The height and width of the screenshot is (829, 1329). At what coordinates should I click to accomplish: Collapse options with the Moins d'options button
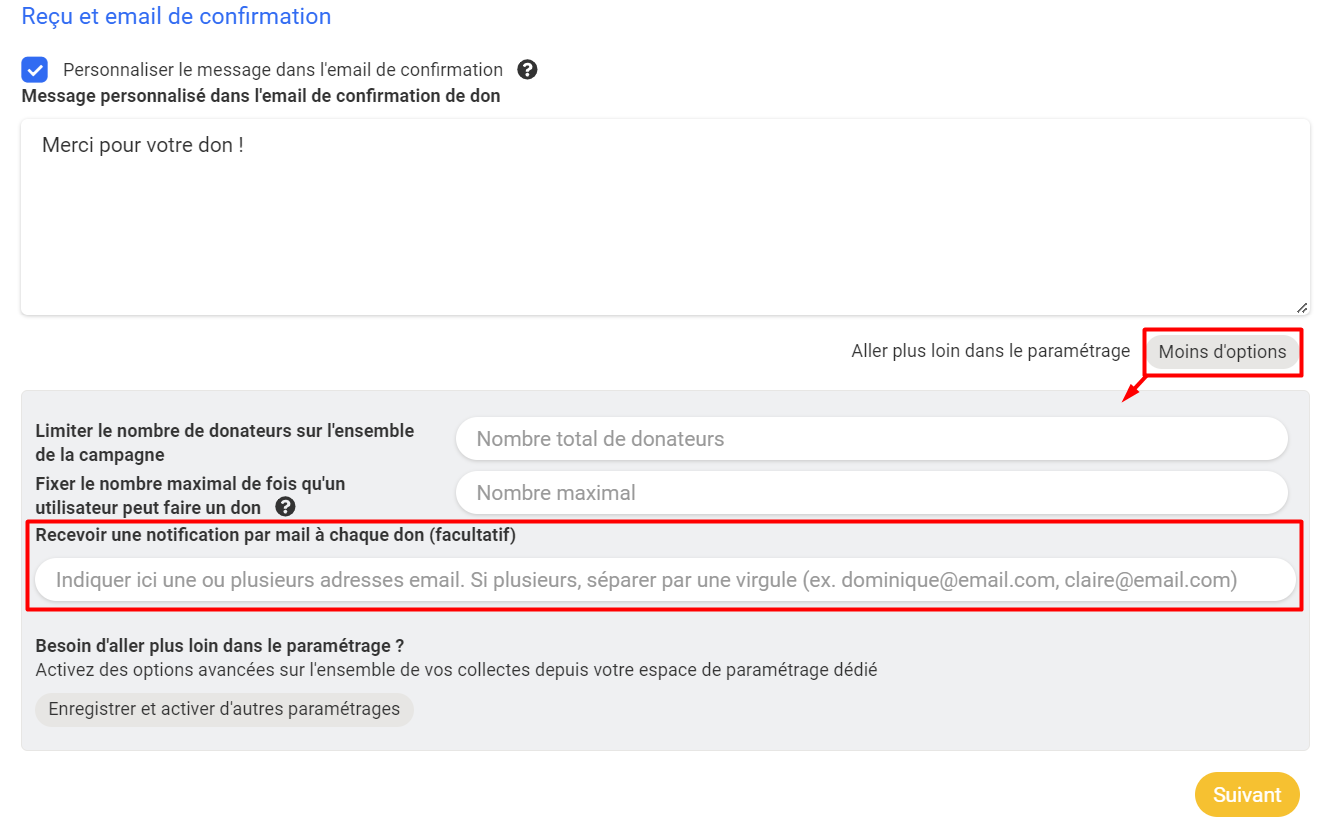(x=1222, y=352)
